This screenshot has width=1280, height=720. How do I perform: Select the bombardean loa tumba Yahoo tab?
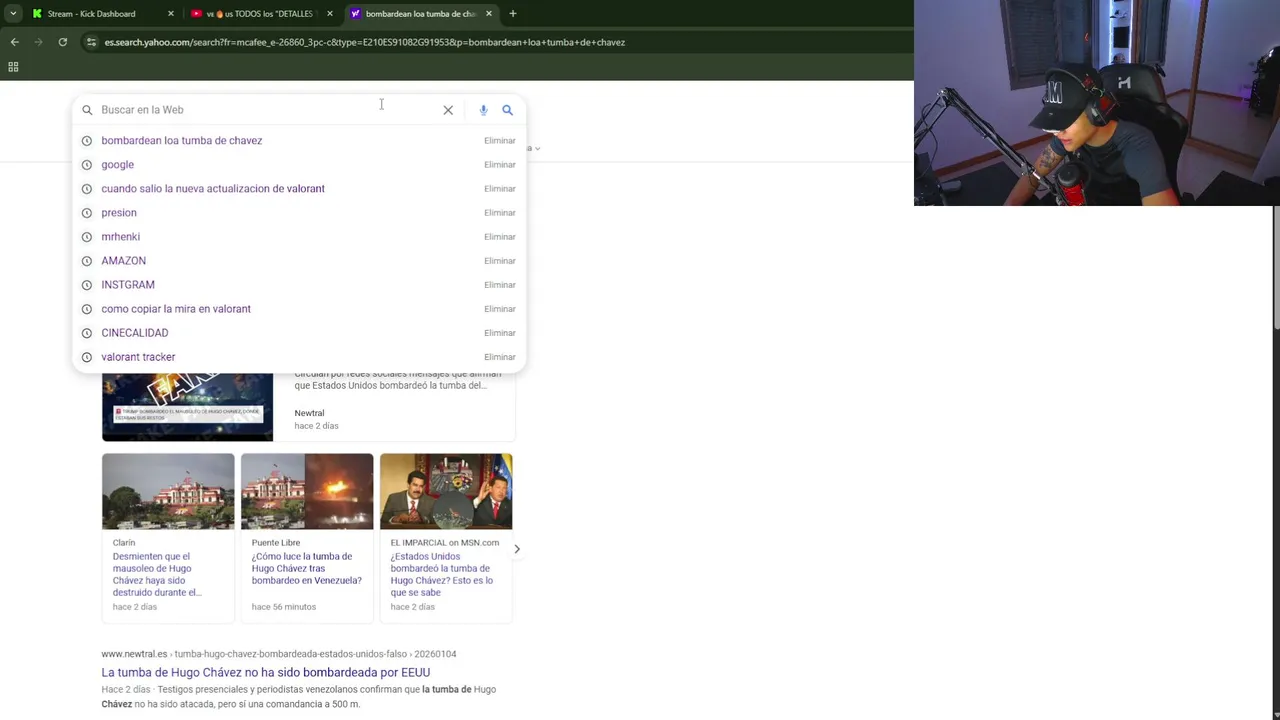[x=420, y=14]
